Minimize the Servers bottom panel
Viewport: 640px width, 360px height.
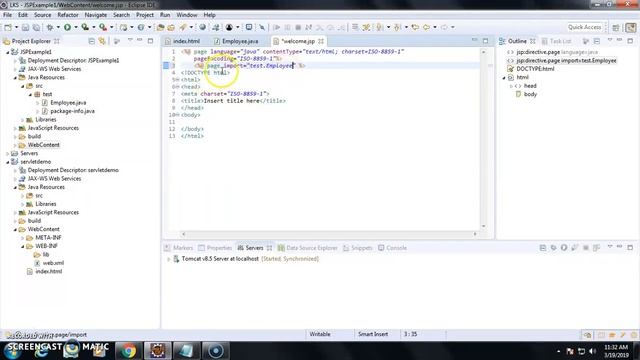(620, 247)
